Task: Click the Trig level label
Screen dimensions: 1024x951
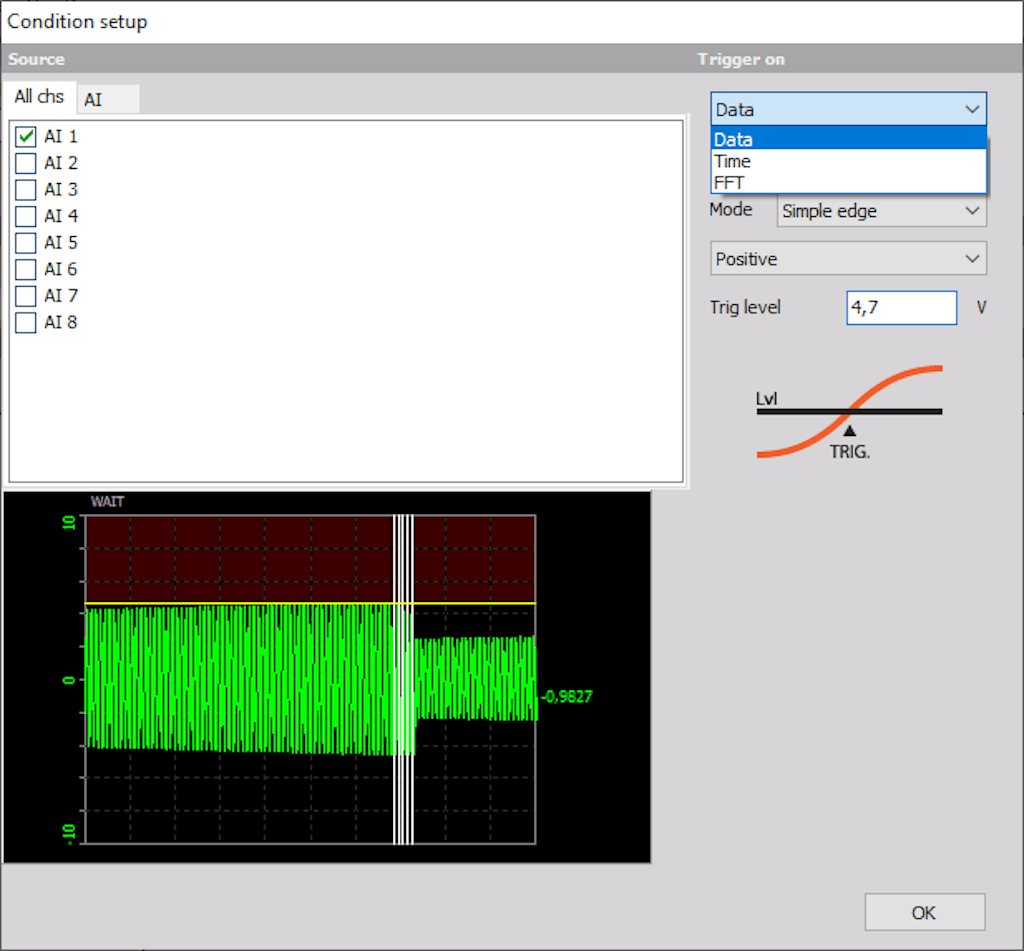Action: (x=745, y=307)
